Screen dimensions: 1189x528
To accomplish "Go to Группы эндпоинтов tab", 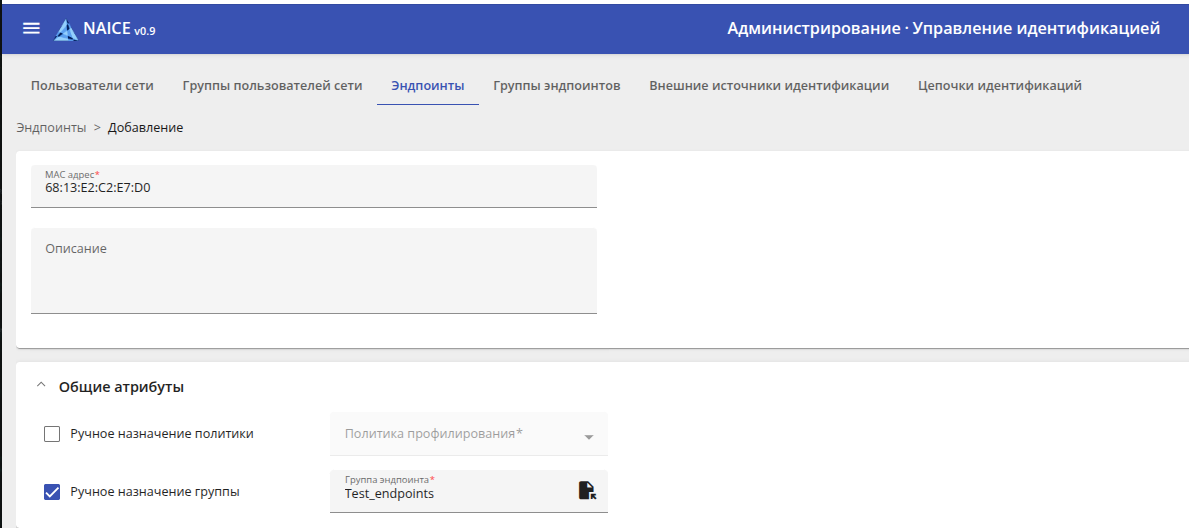I will [x=557, y=86].
